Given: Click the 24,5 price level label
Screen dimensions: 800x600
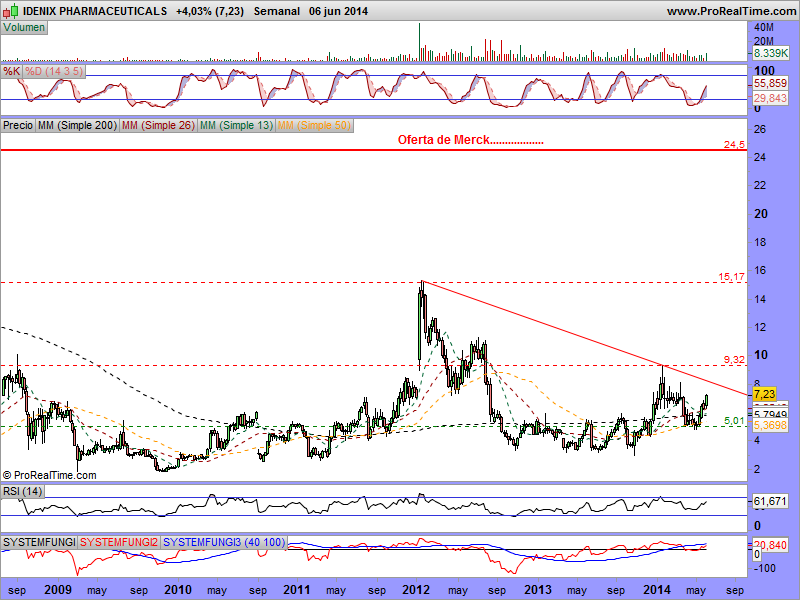Looking at the screenshot, I should click(734, 145).
